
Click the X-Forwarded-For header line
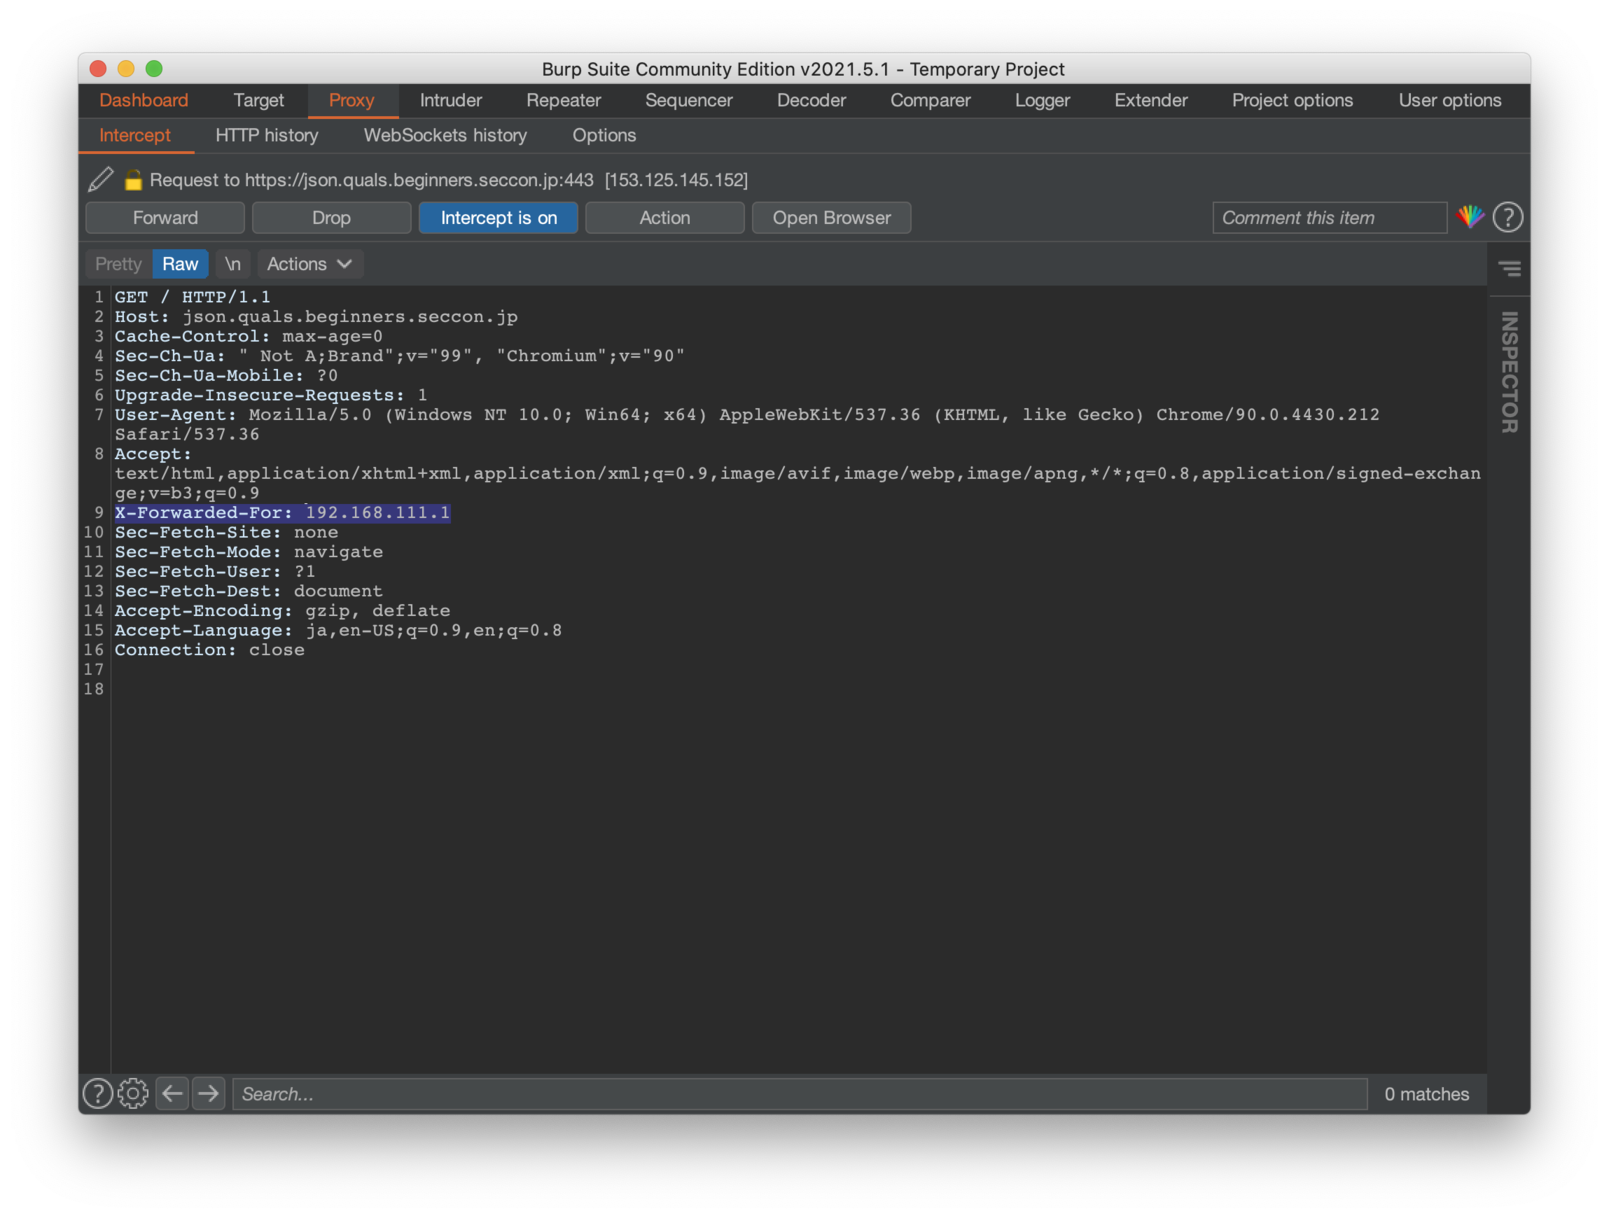coord(282,513)
